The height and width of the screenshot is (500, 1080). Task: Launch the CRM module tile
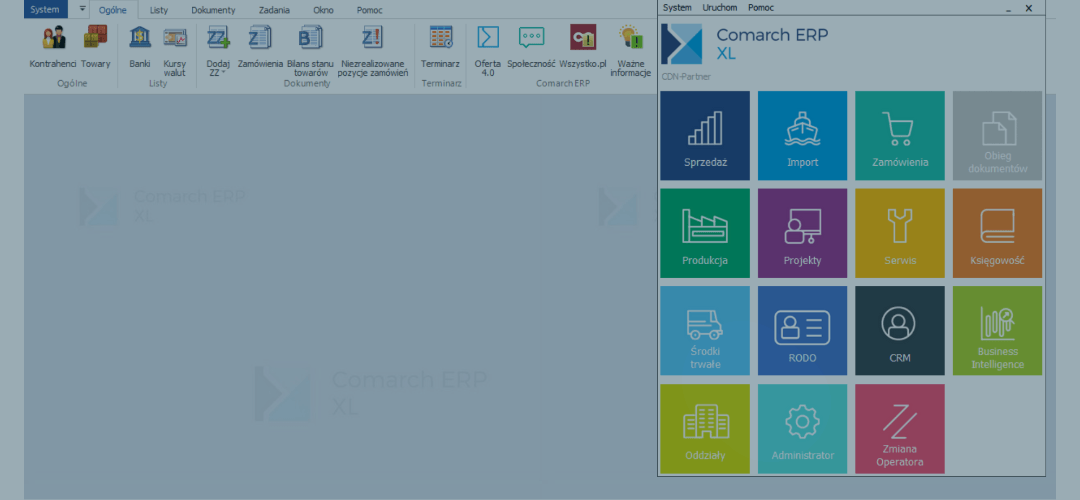point(900,331)
